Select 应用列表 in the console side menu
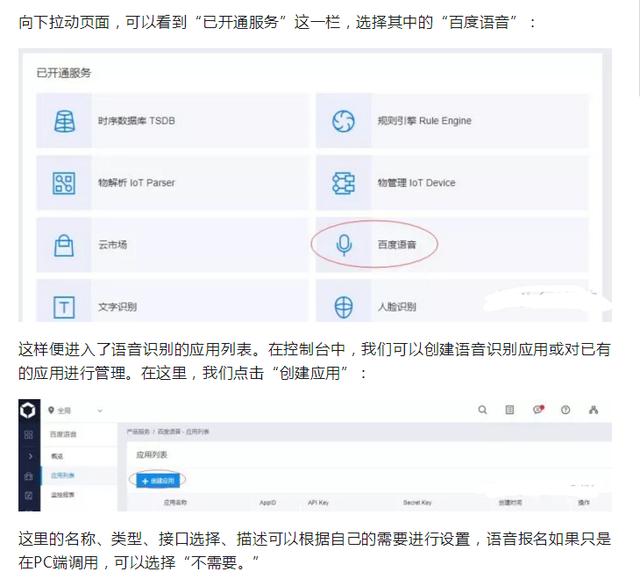 62,475
